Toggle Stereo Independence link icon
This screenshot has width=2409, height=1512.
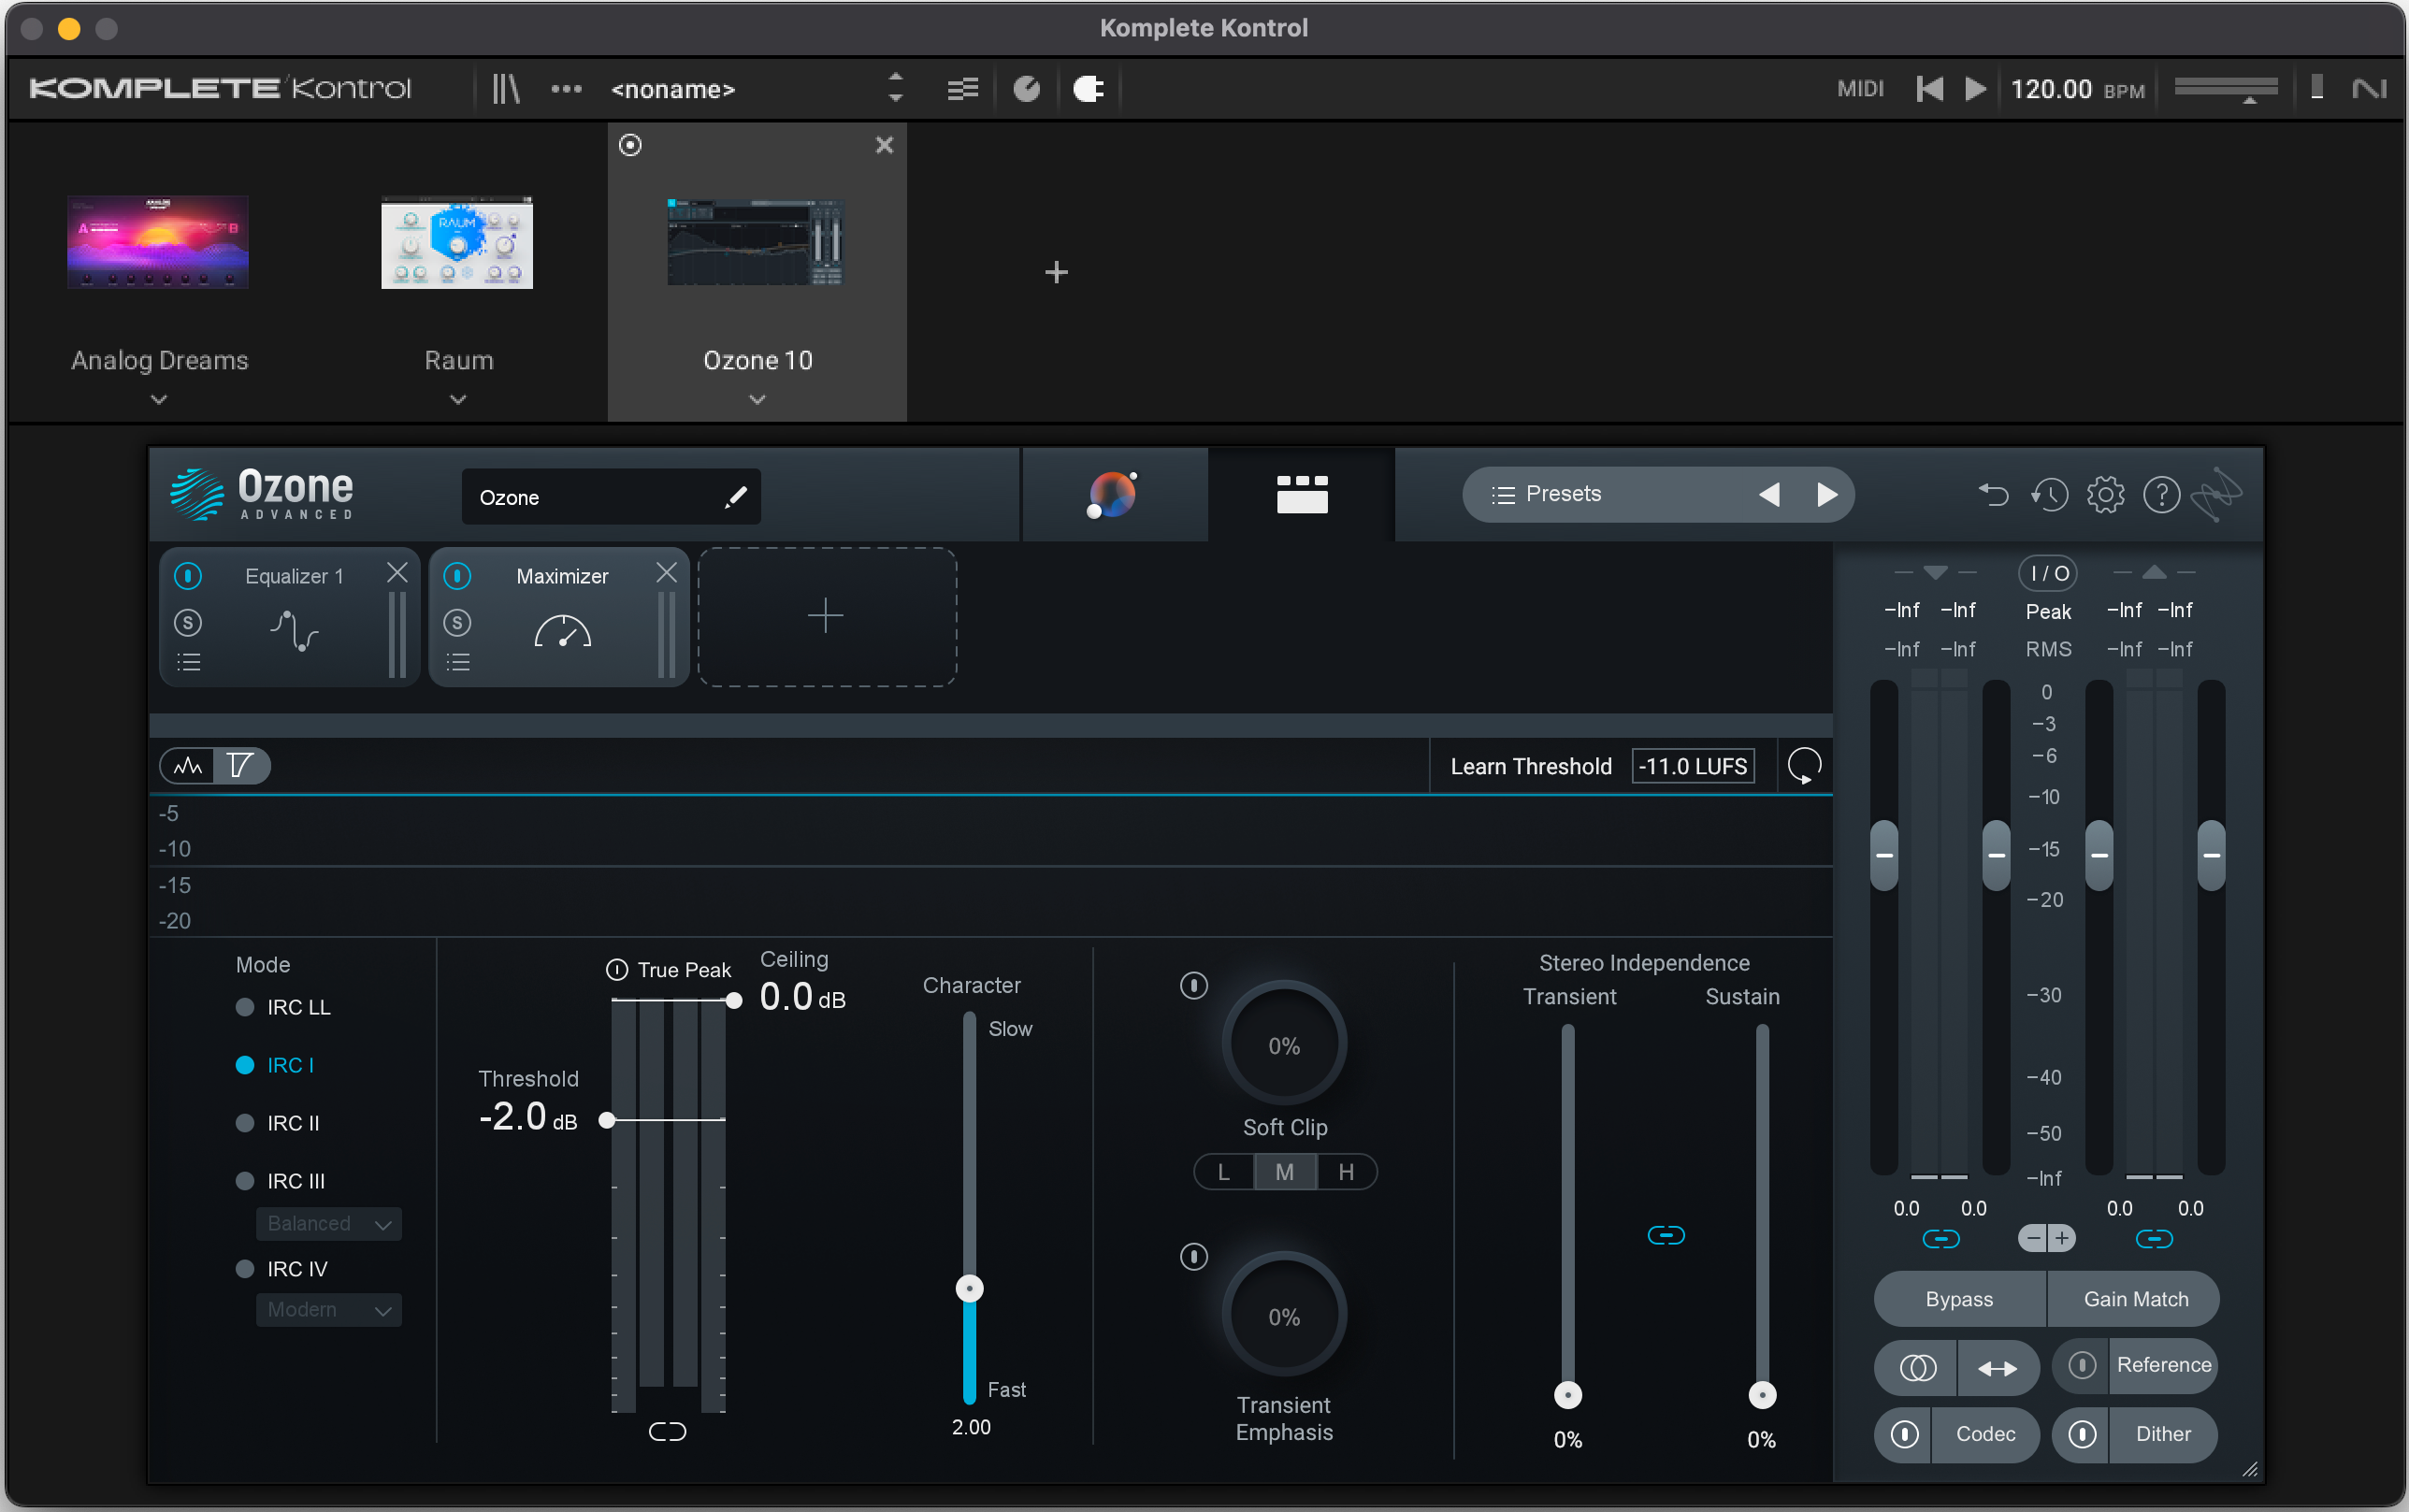(1665, 1236)
